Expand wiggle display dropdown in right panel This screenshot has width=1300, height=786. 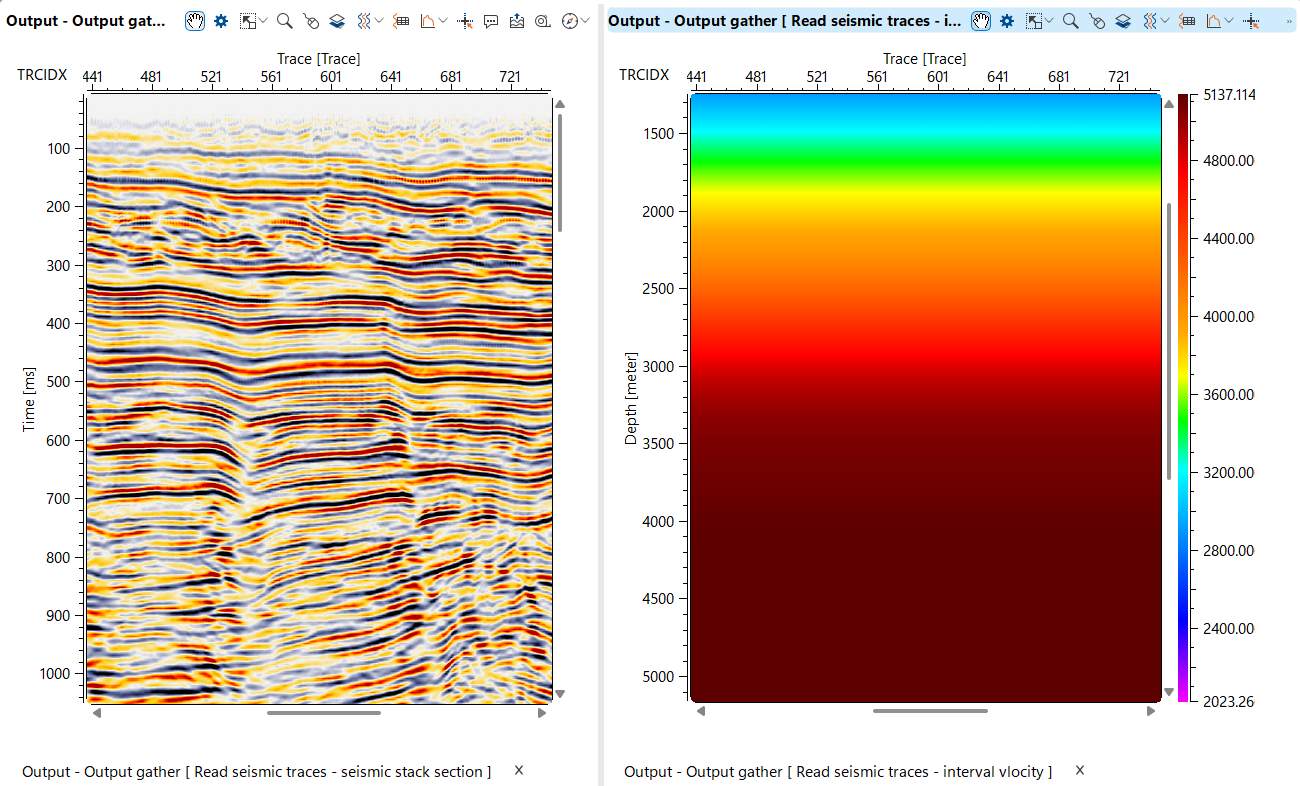click(x=1165, y=20)
